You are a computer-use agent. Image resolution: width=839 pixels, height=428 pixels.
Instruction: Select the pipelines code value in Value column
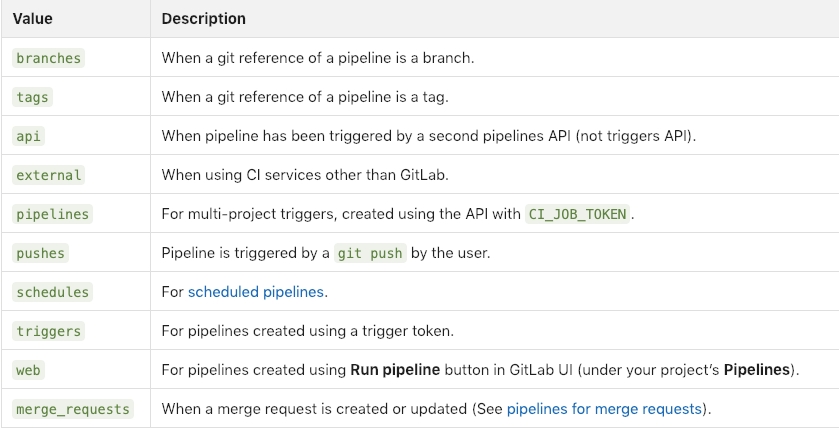pyautogui.click(x=52, y=214)
